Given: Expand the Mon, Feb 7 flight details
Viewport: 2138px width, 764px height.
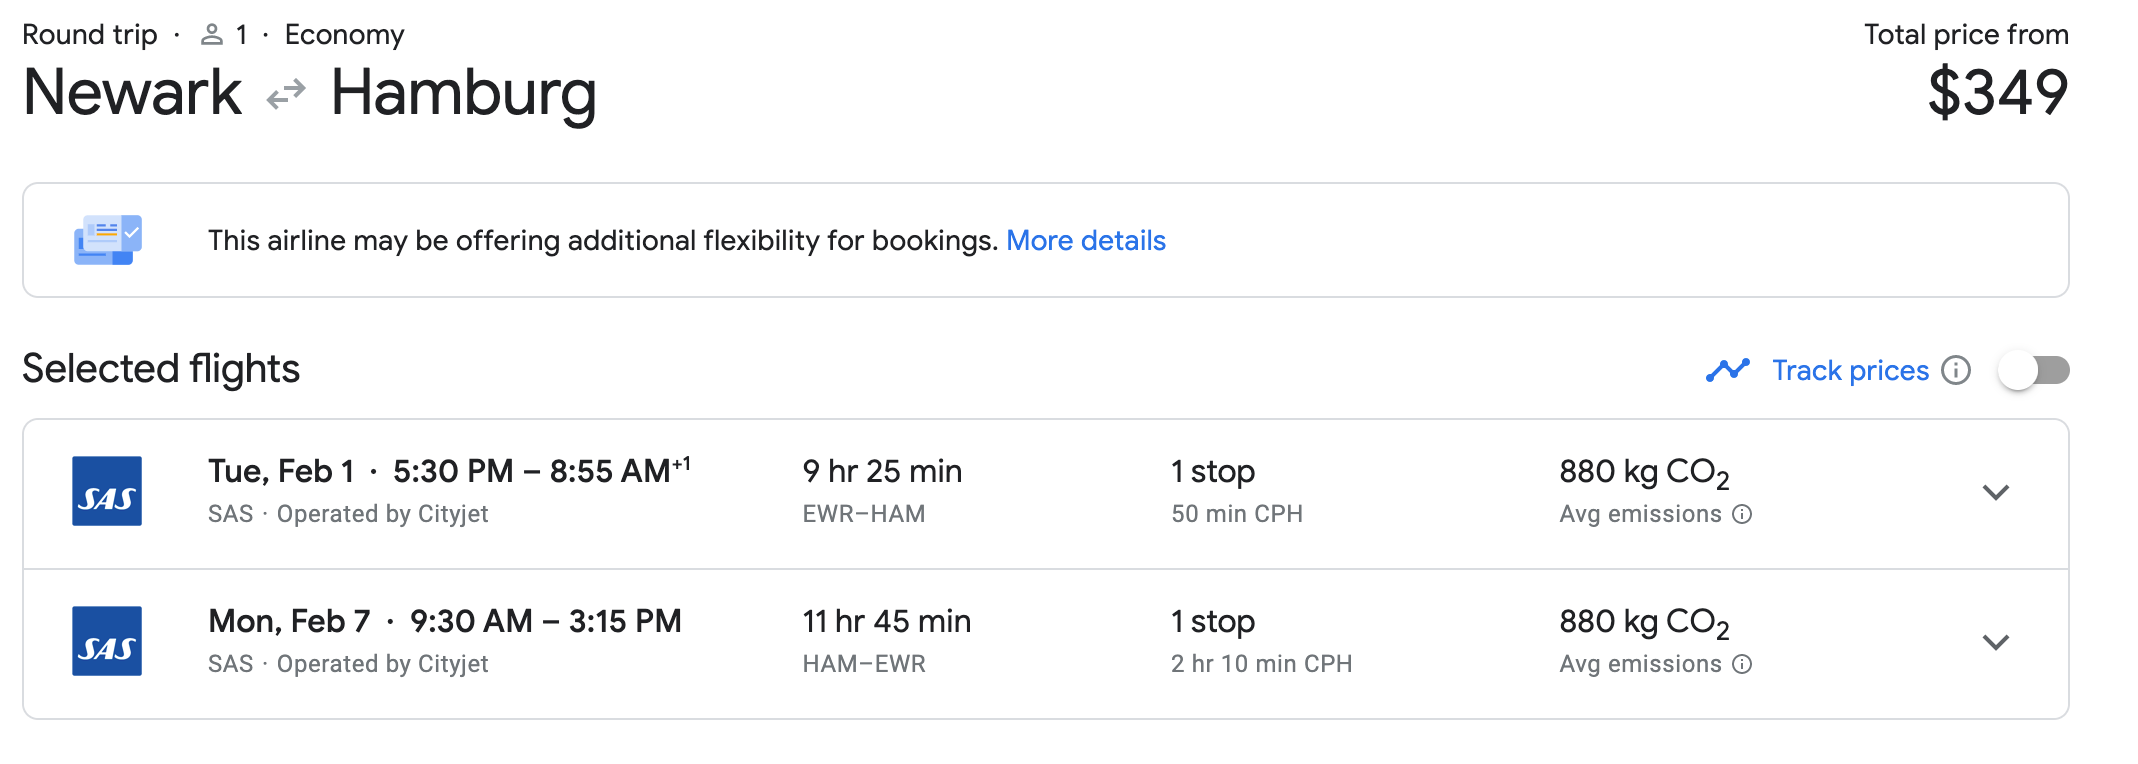Looking at the screenshot, I should tap(1995, 642).
